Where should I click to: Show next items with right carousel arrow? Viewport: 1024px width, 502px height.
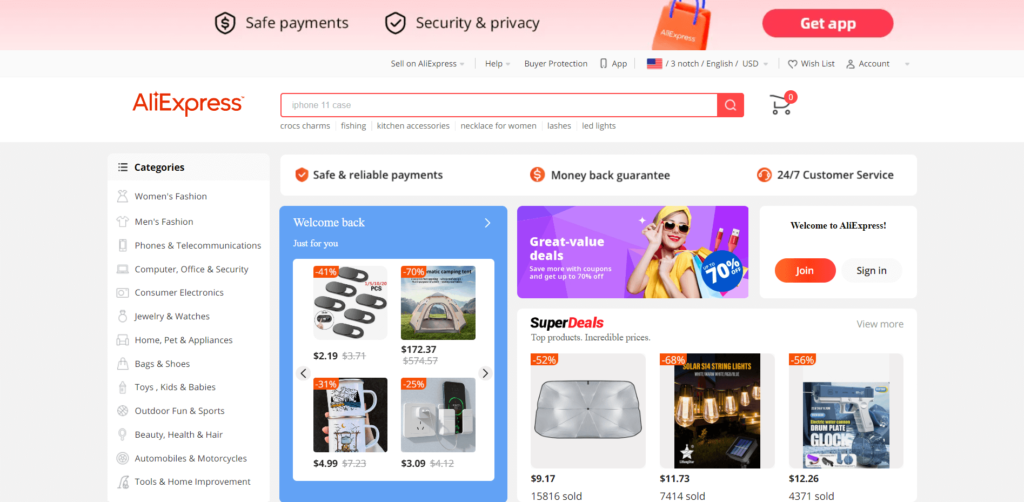(485, 373)
